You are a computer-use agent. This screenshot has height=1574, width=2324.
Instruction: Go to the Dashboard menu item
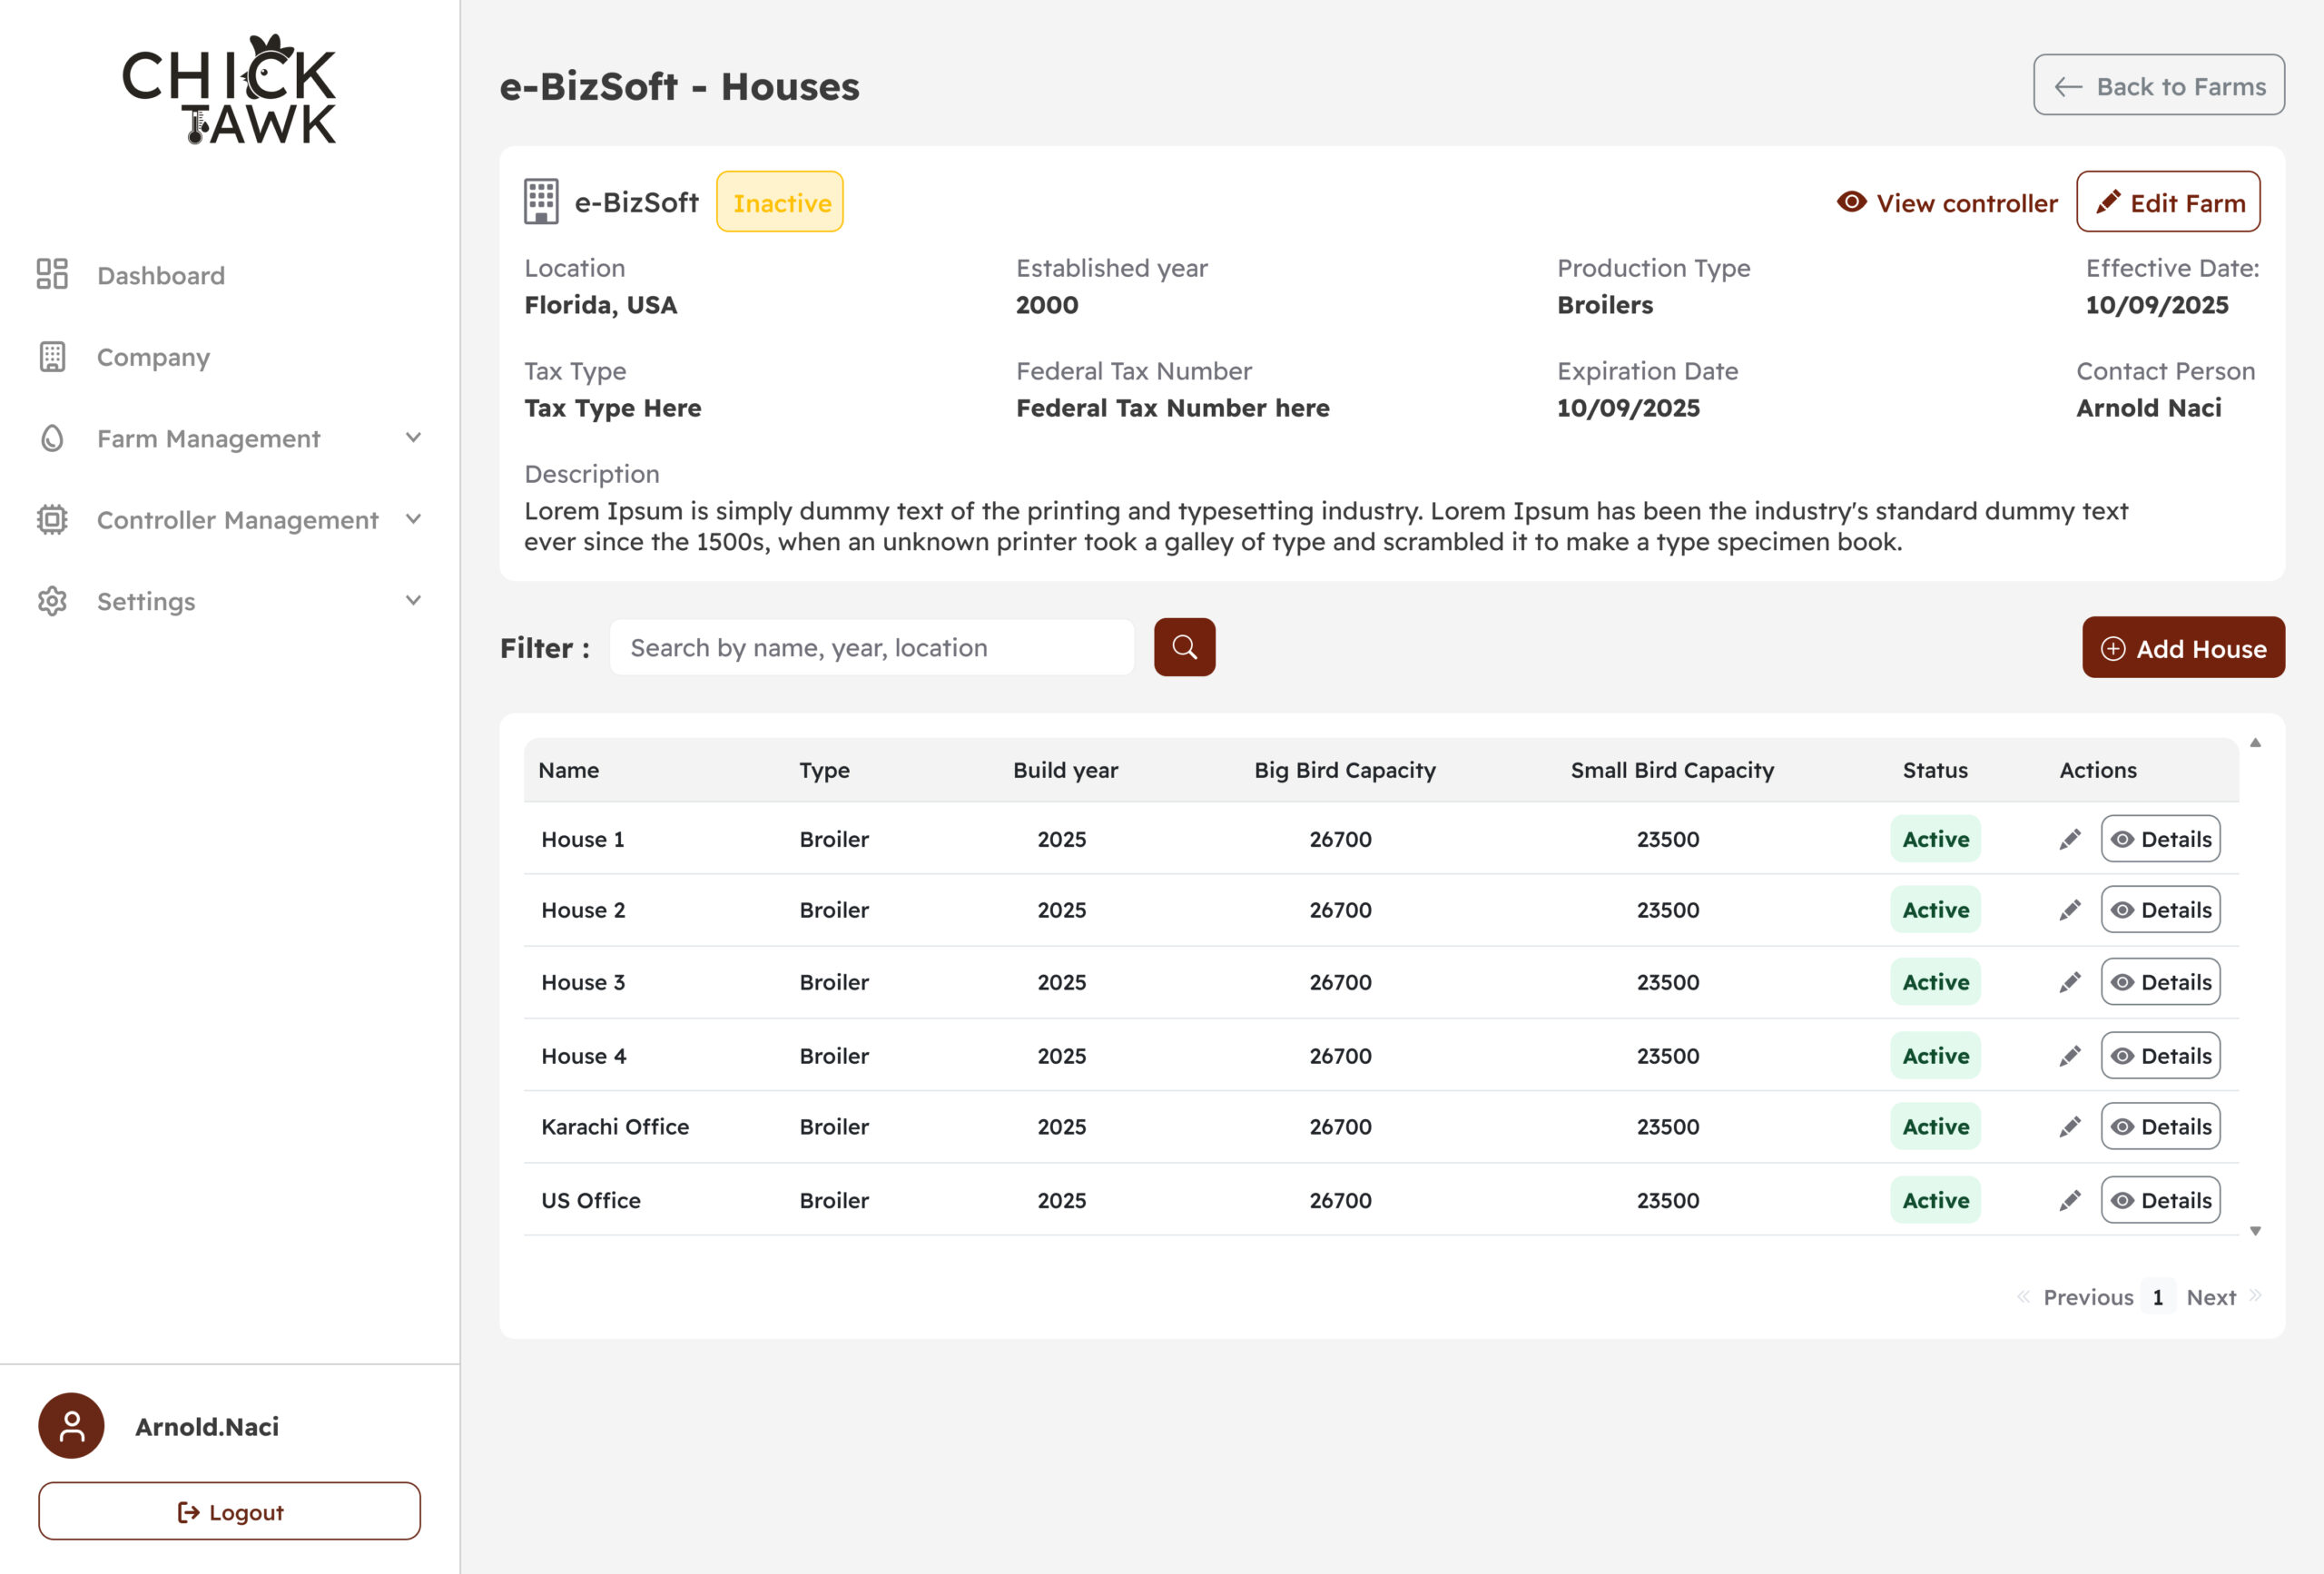pos(161,275)
